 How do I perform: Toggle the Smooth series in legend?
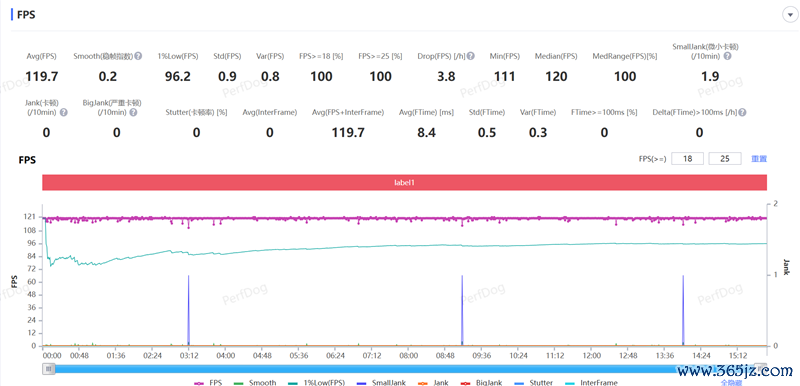point(255,382)
